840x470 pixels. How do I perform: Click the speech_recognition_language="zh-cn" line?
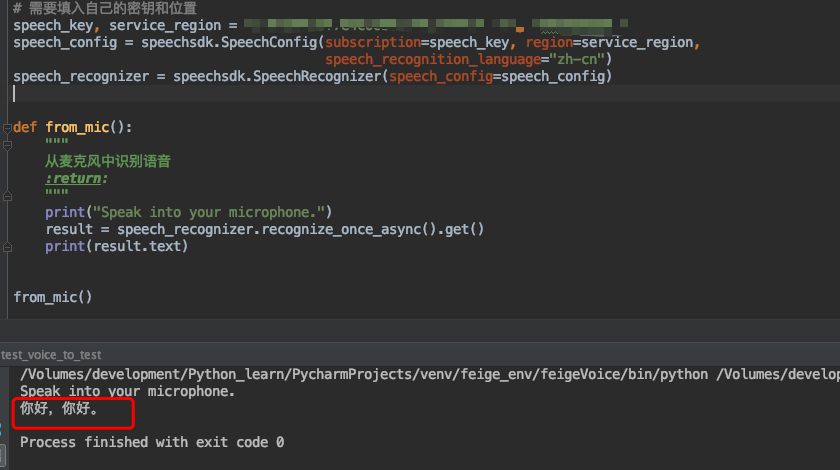click(x=468, y=59)
